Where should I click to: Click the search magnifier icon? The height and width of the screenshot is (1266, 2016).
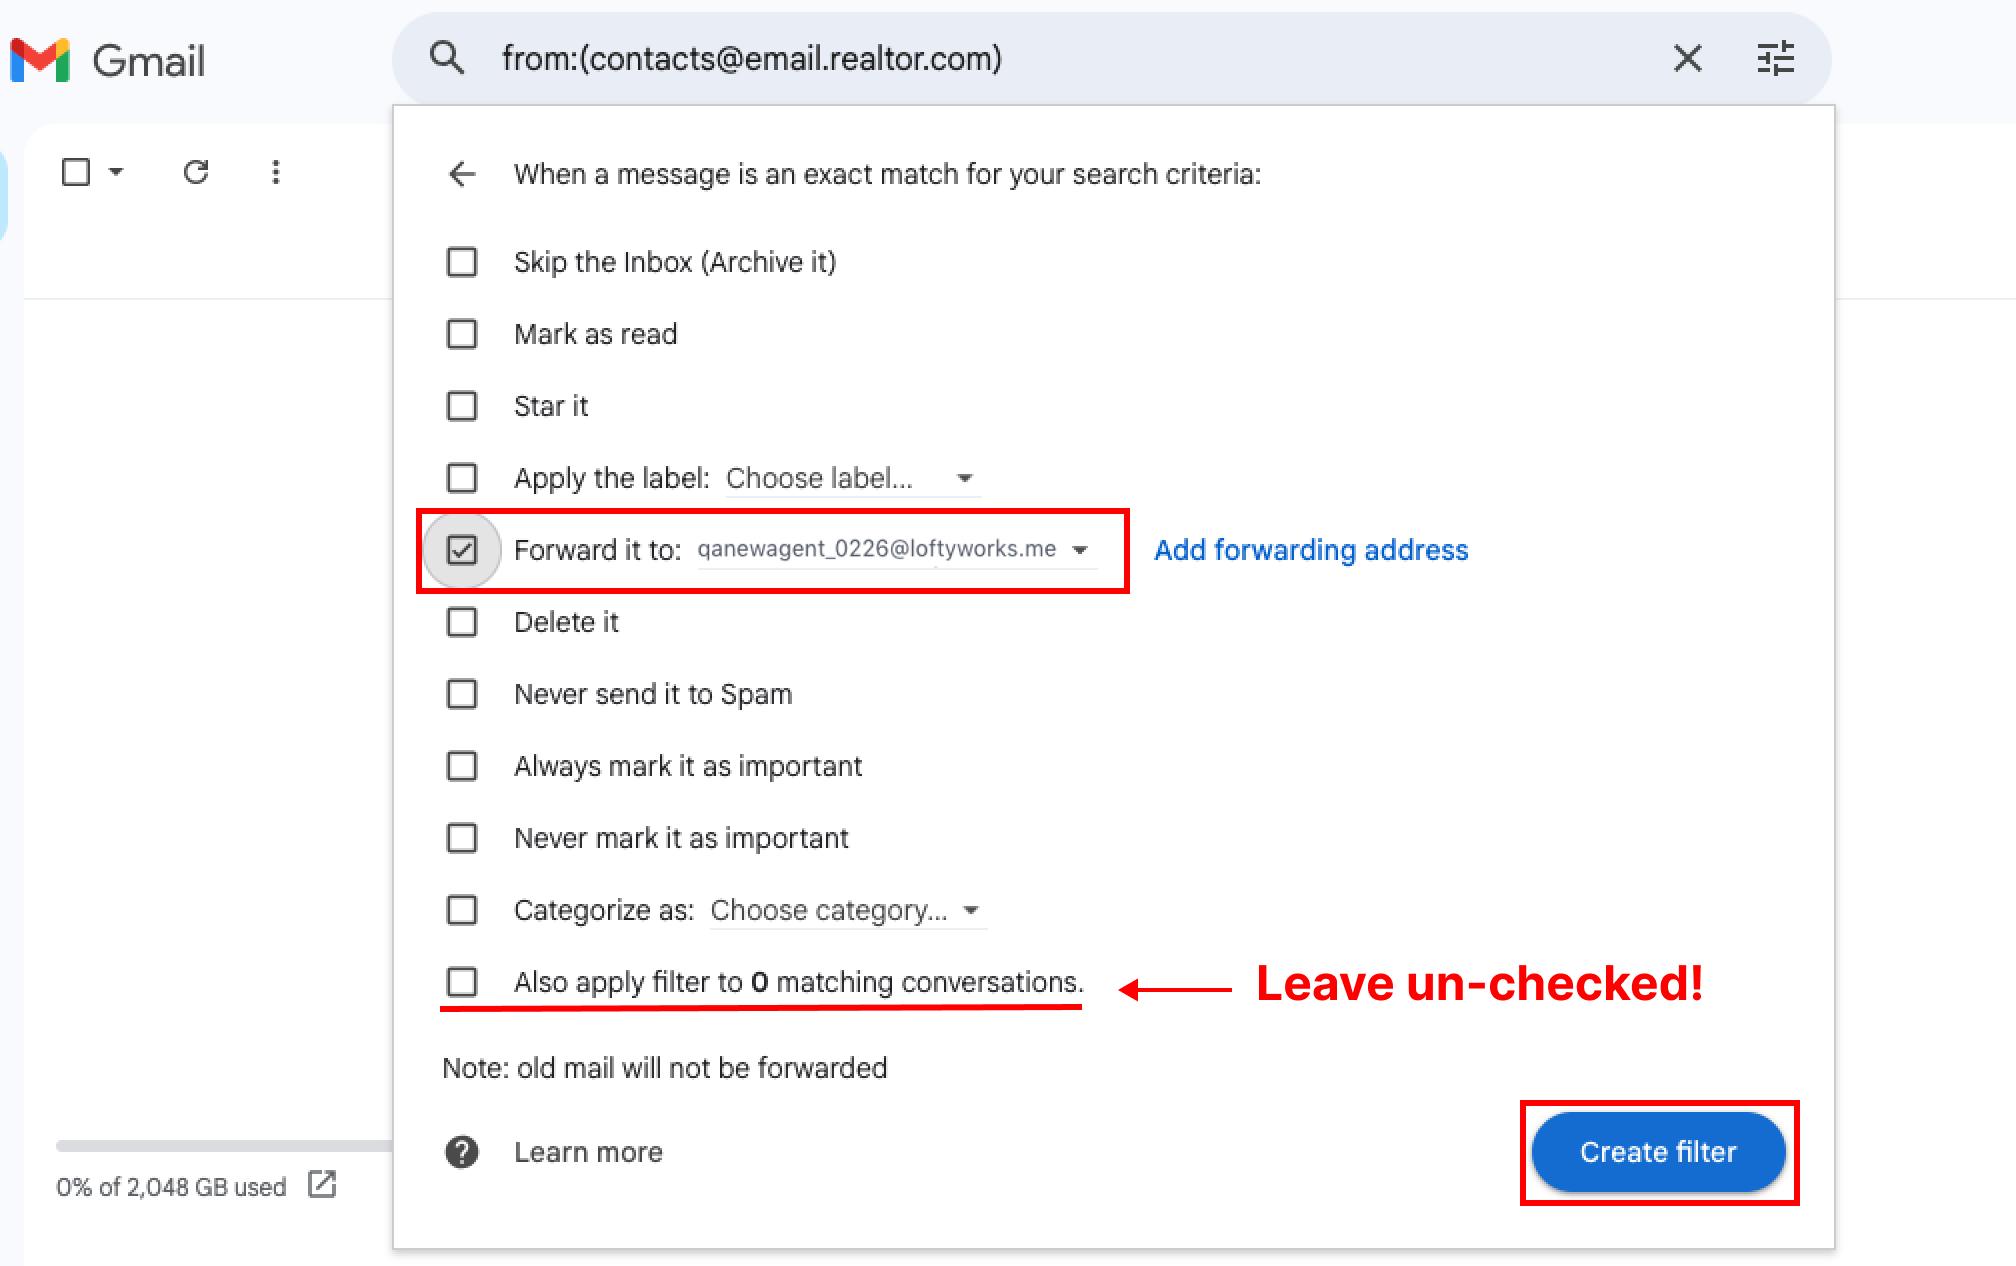(447, 58)
